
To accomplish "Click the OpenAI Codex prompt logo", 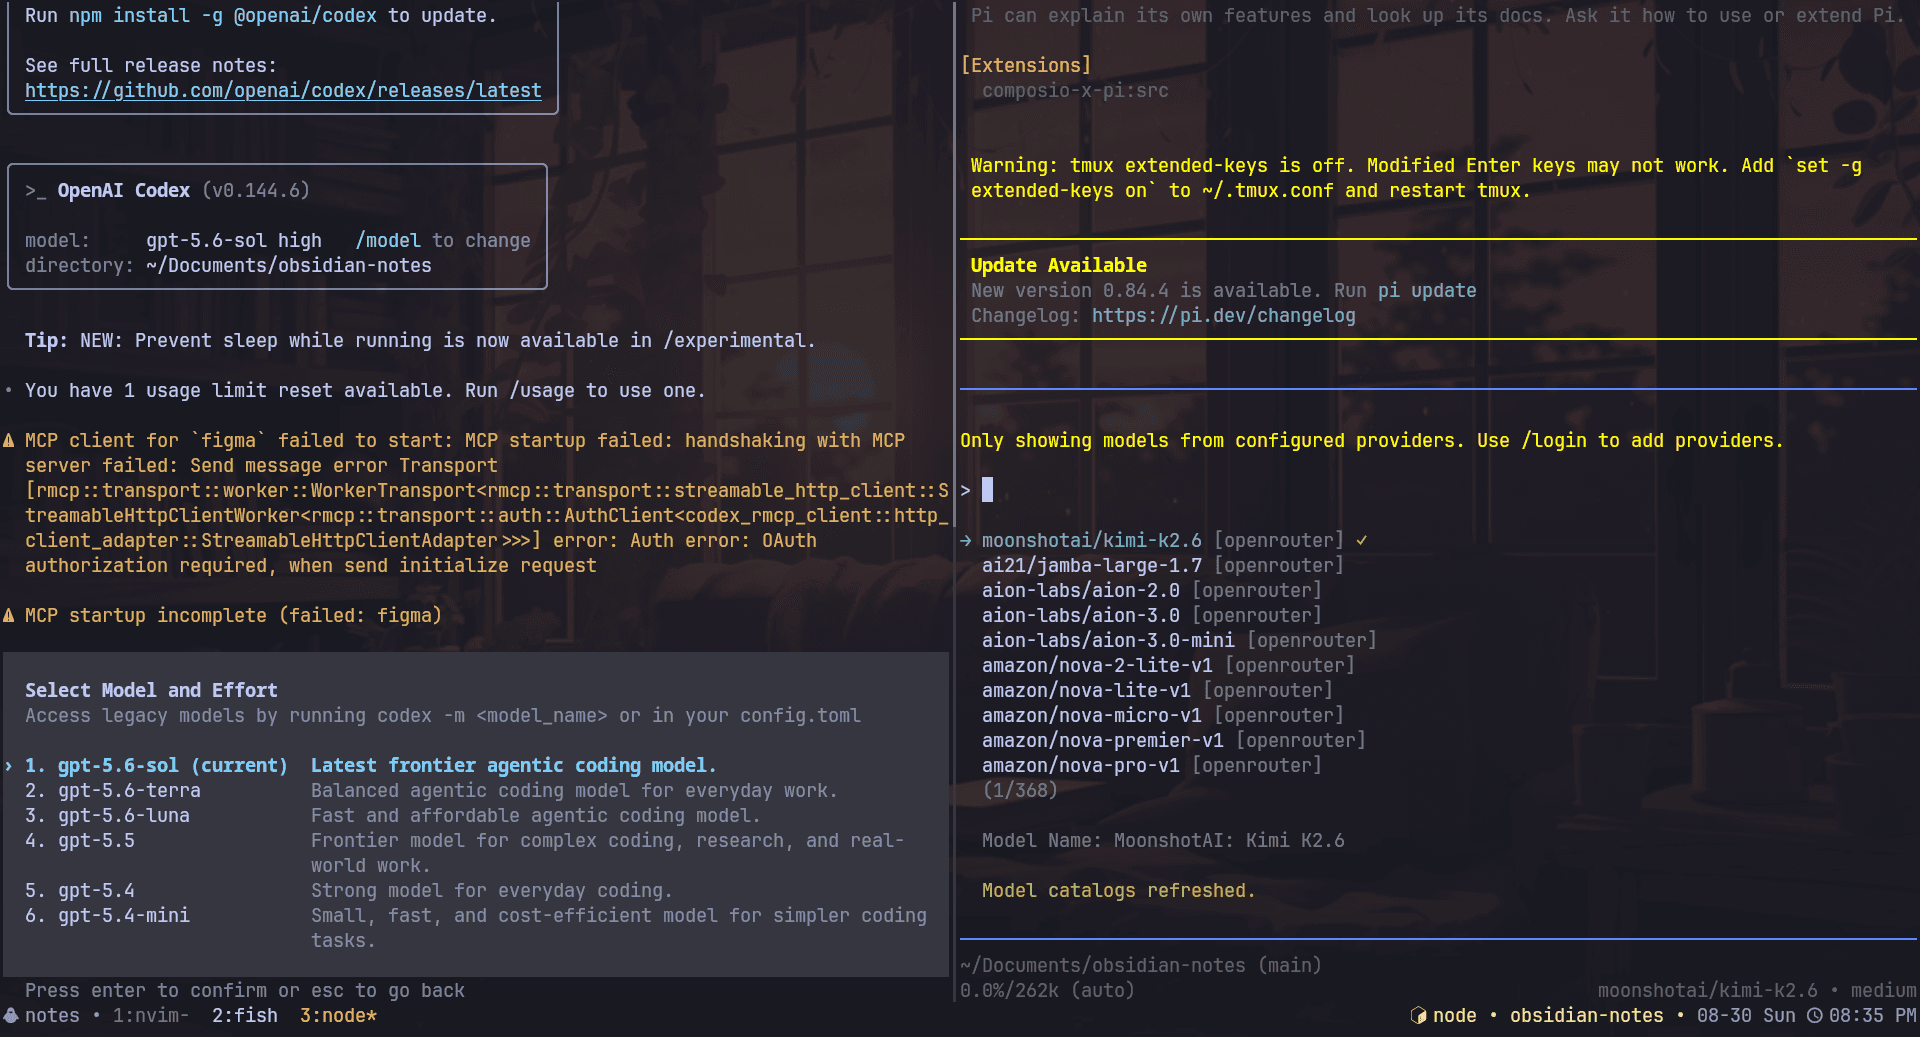I will [x=36, y=191].
